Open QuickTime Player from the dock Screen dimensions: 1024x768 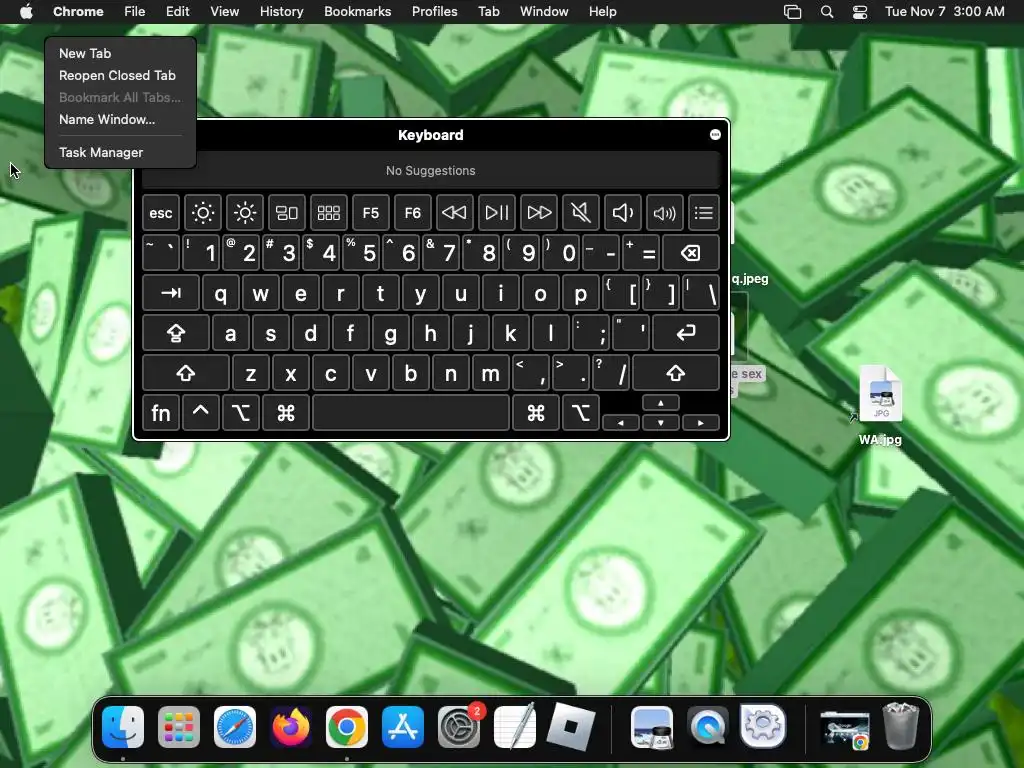click(x=708, y=727)
